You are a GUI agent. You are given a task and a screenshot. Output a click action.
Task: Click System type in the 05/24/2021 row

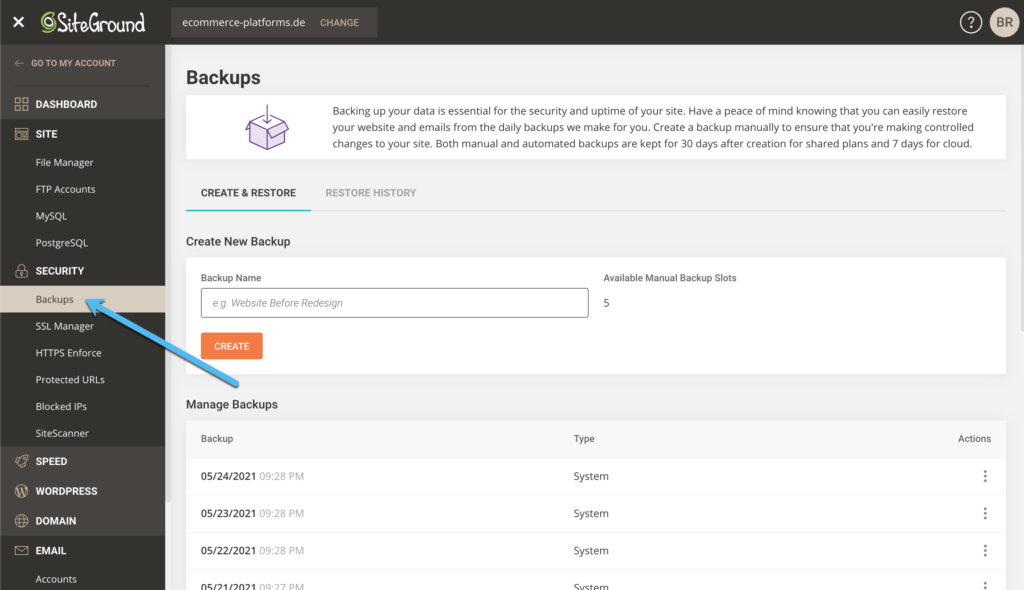tap(591, 476)
